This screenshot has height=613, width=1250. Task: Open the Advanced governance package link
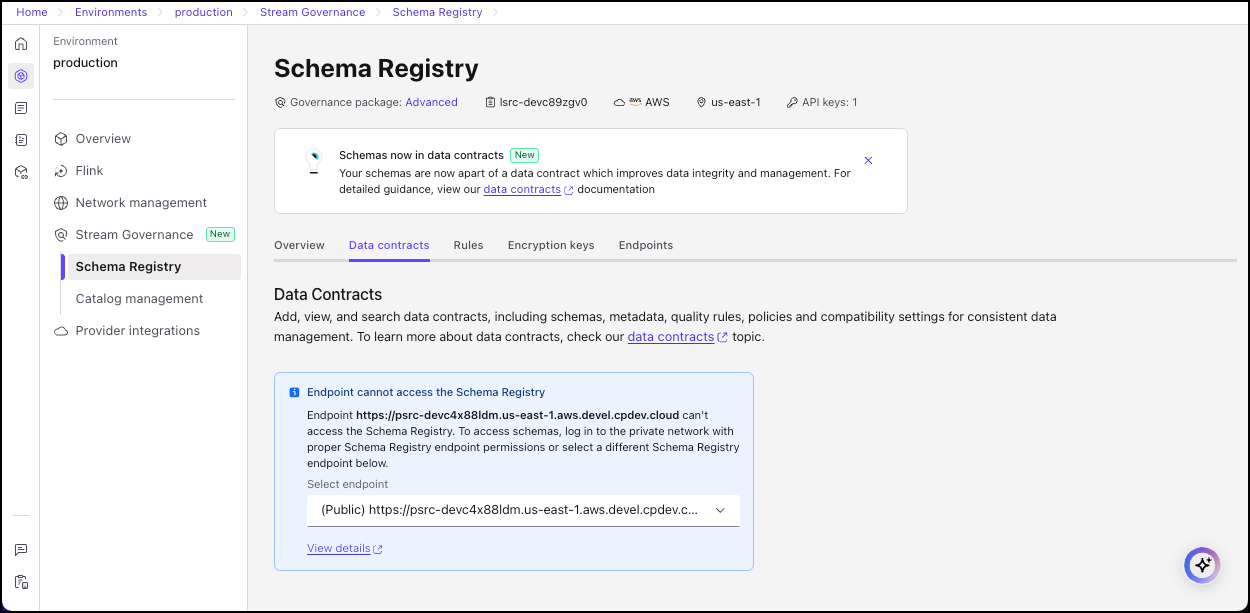431,101
